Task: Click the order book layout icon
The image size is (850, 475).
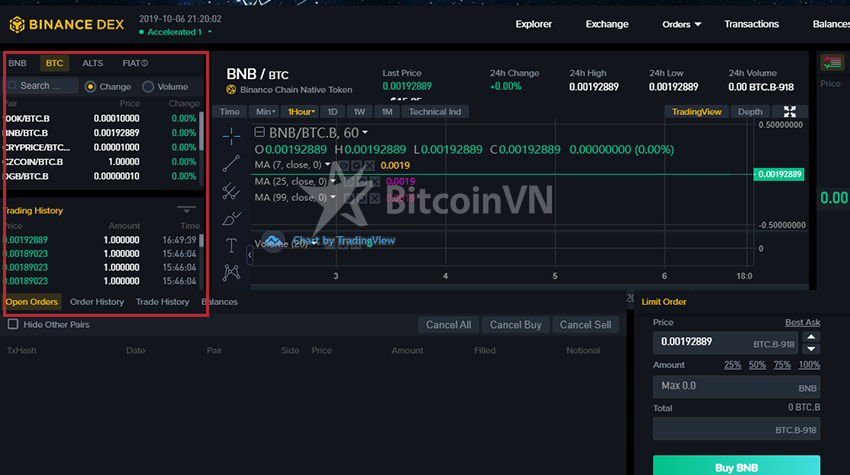Action: [832, 63]
